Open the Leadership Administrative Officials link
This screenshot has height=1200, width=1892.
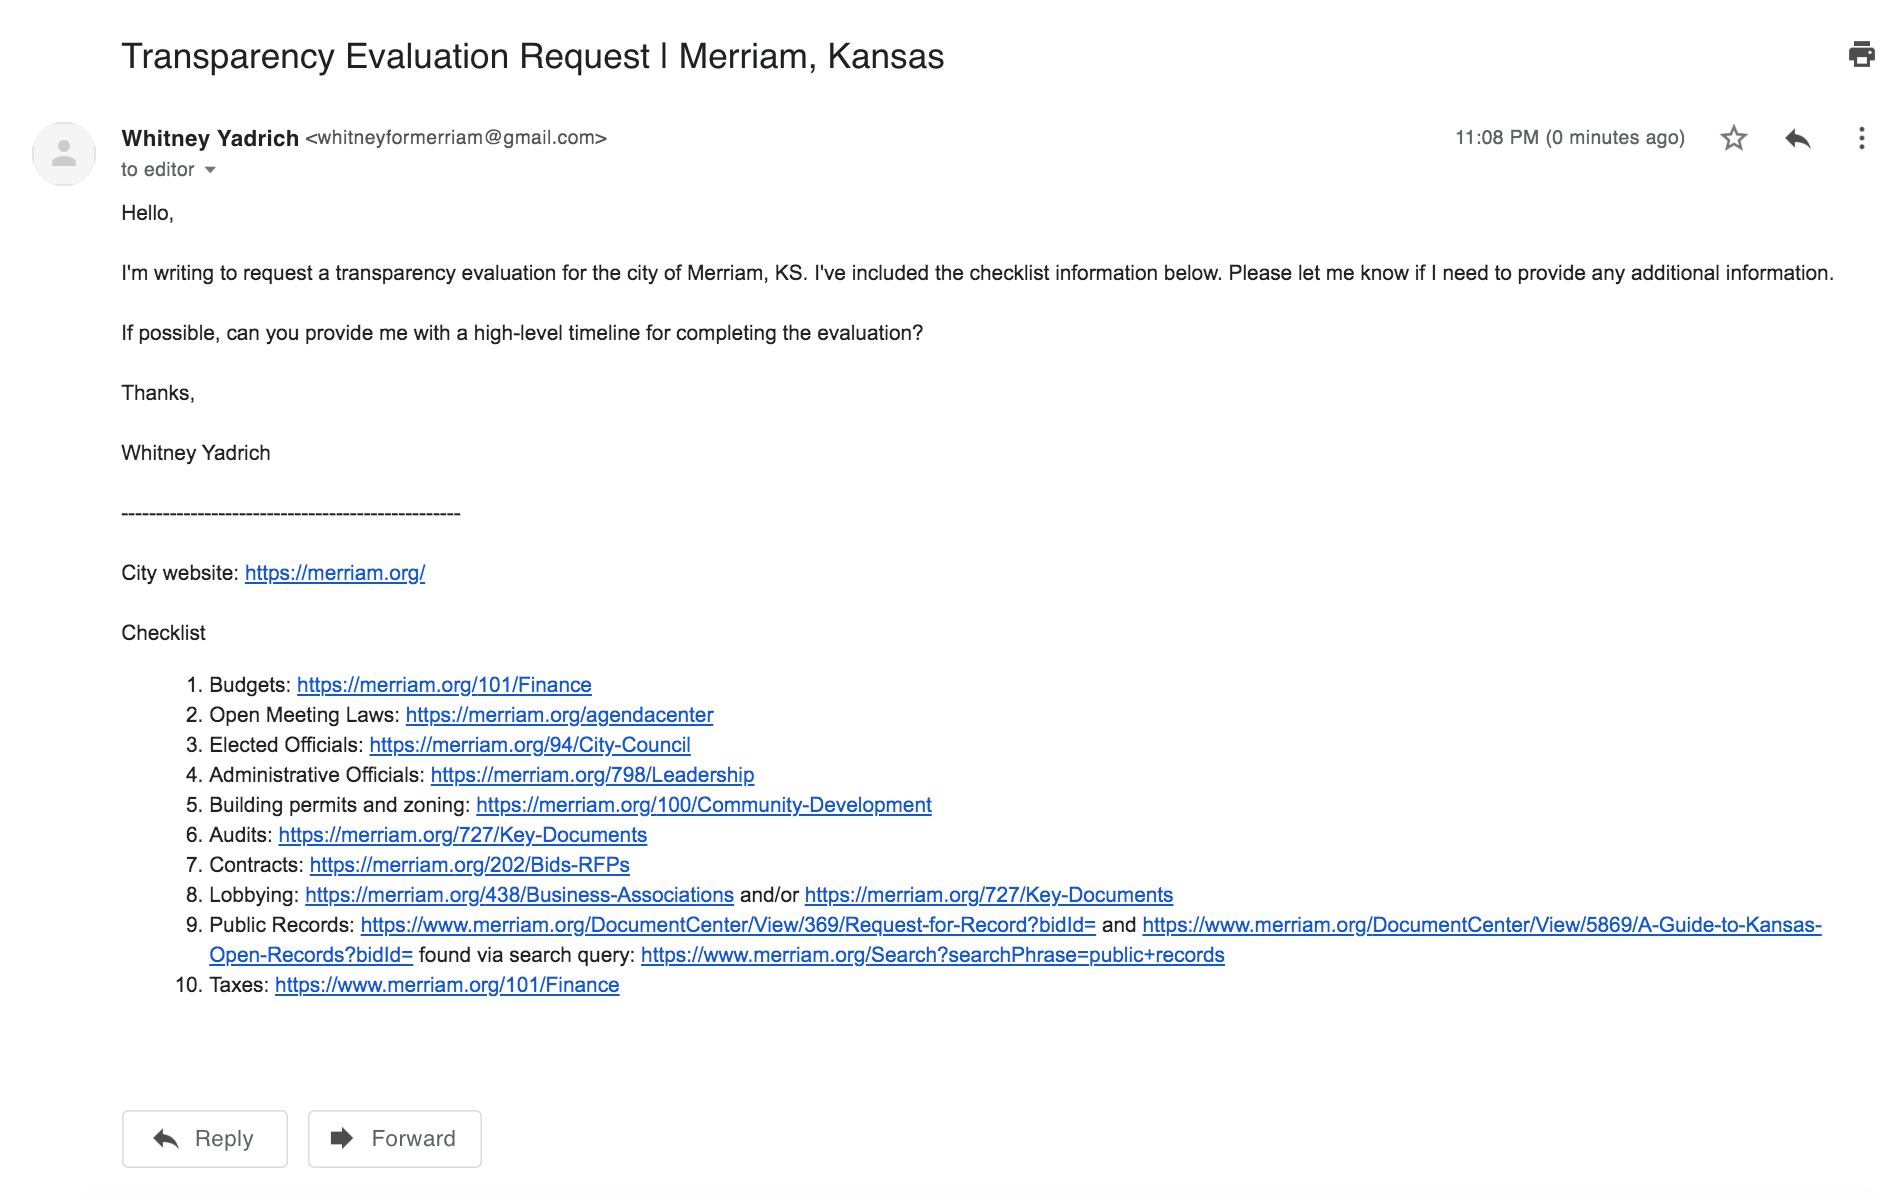(592, 775)
